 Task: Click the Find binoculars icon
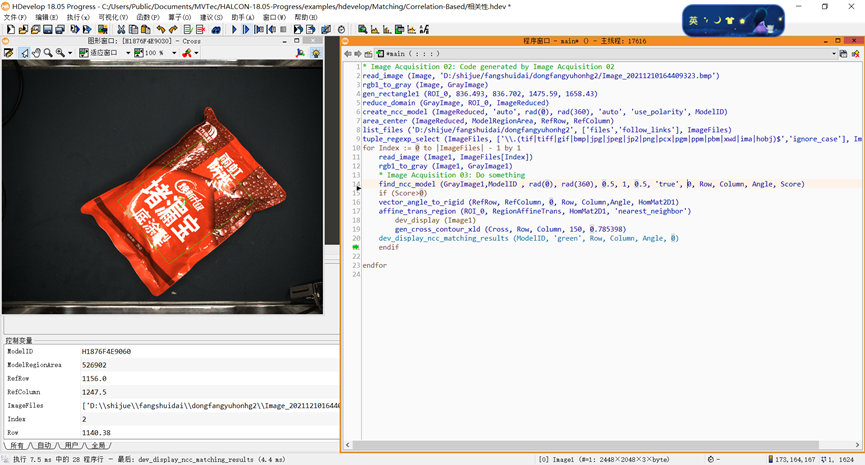click(x=216, y=29)
